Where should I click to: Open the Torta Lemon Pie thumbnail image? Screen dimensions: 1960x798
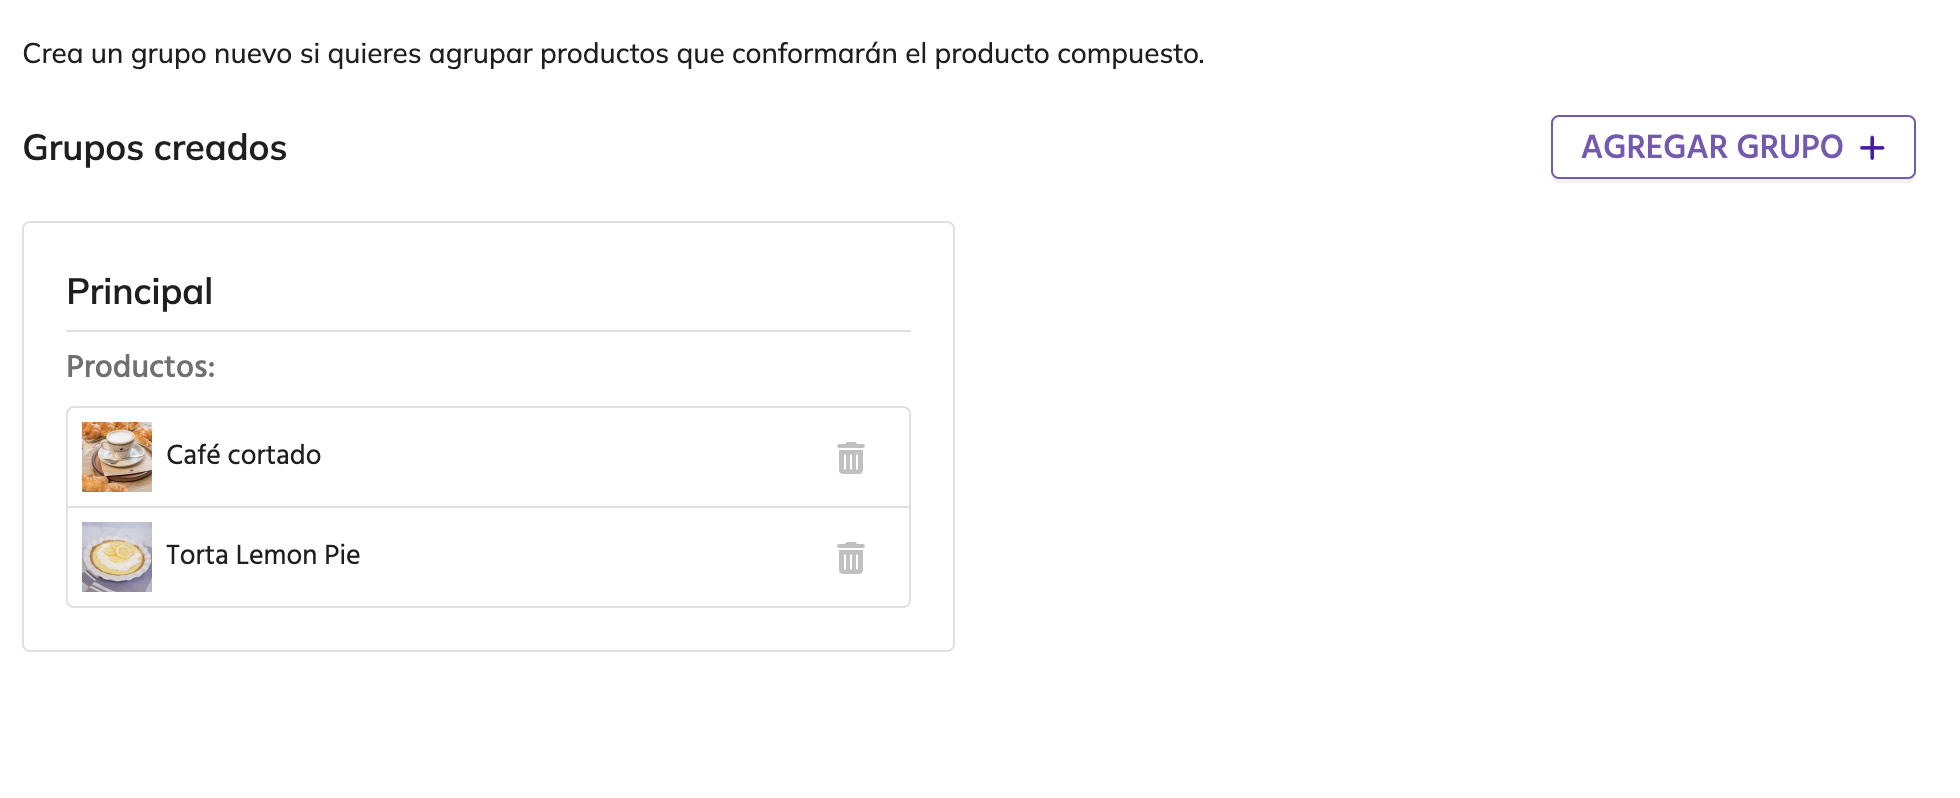(x=117, y=557)
